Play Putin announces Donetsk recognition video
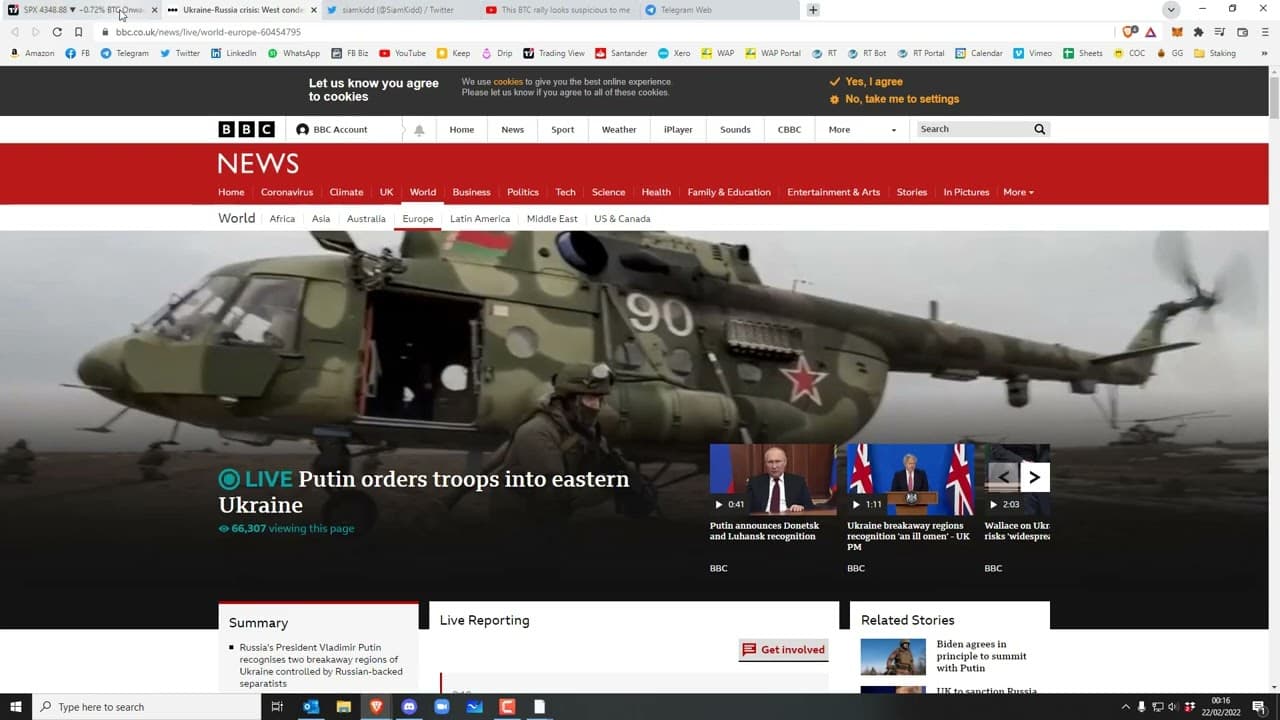 [773, 480]
